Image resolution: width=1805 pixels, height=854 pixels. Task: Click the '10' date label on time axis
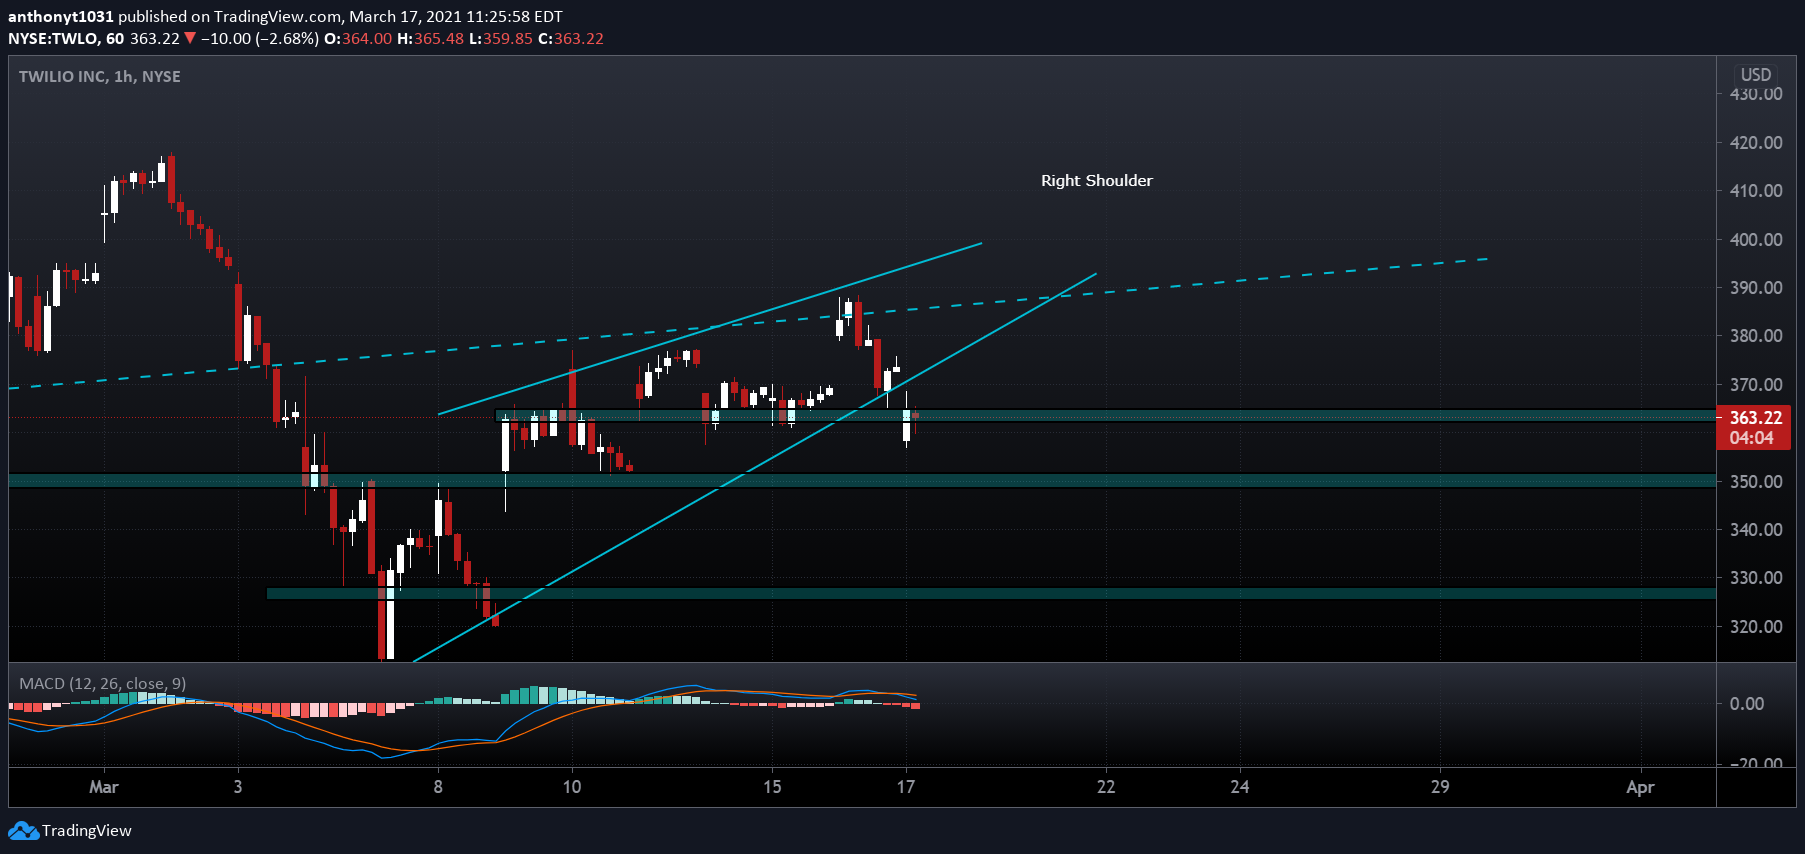coord(572,787)
